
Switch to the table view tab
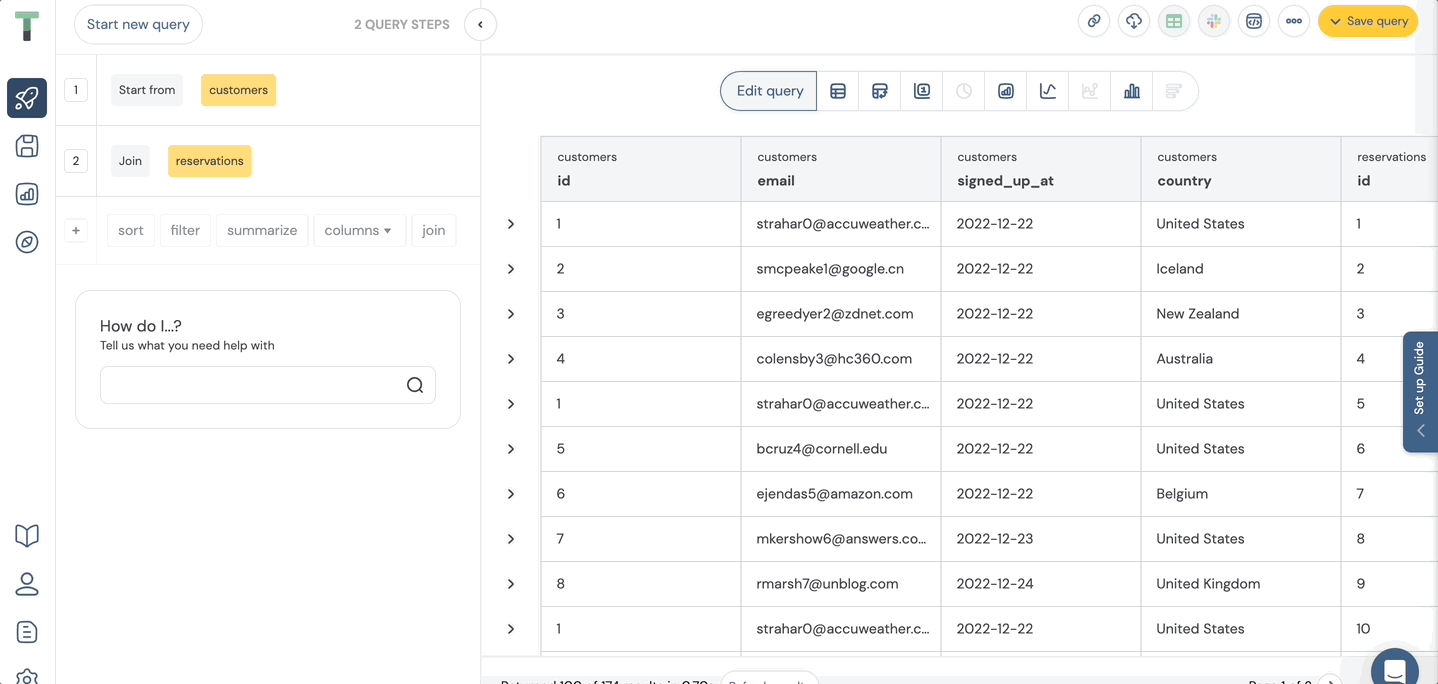pos(838,91)
